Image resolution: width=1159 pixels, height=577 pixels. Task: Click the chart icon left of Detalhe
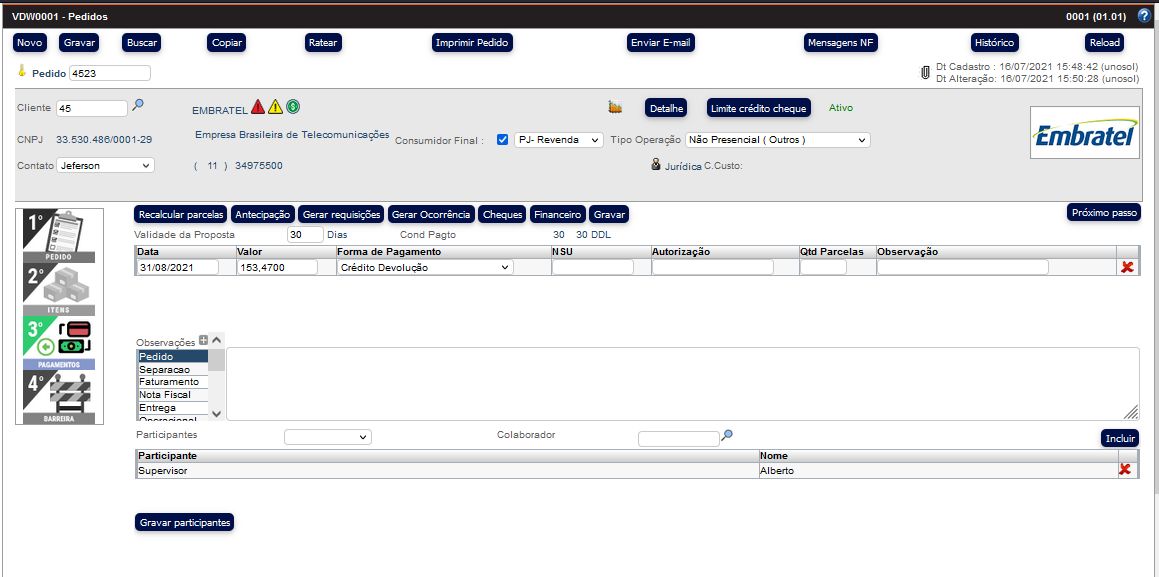(x=615, y=107)
